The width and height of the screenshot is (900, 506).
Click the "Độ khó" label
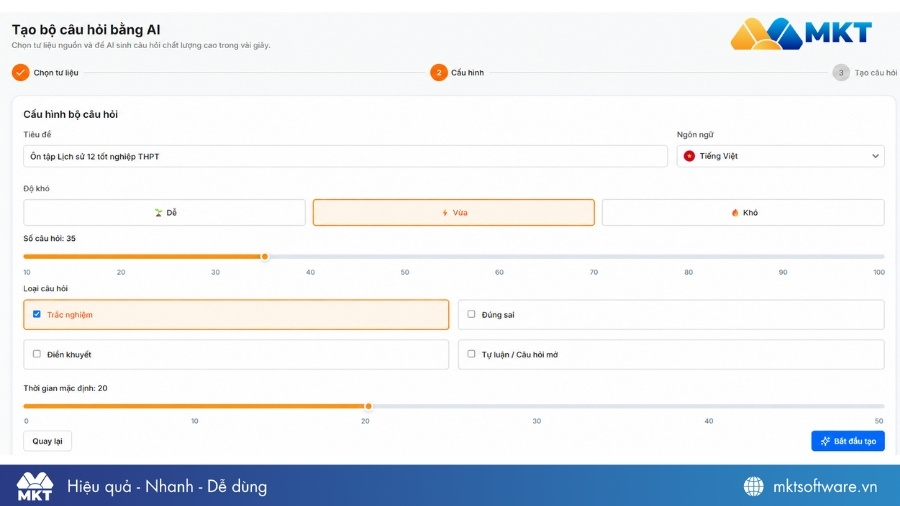tap(36, 189)
